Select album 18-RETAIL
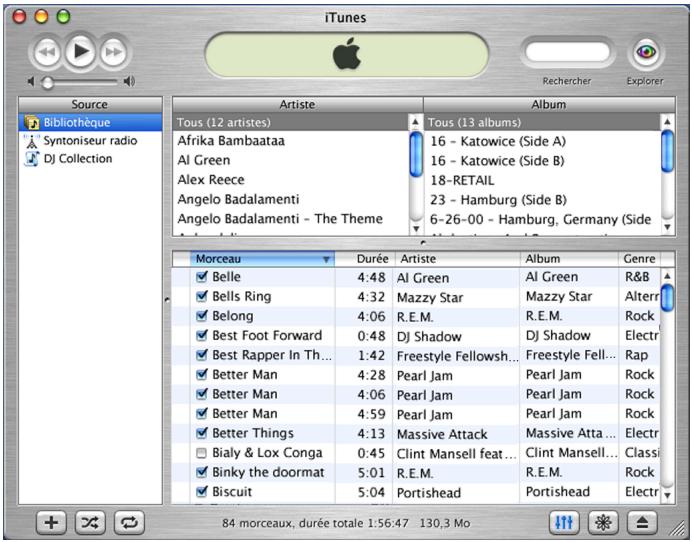The width and height of the screenshot is (692, 542). (x=542, y=180)
